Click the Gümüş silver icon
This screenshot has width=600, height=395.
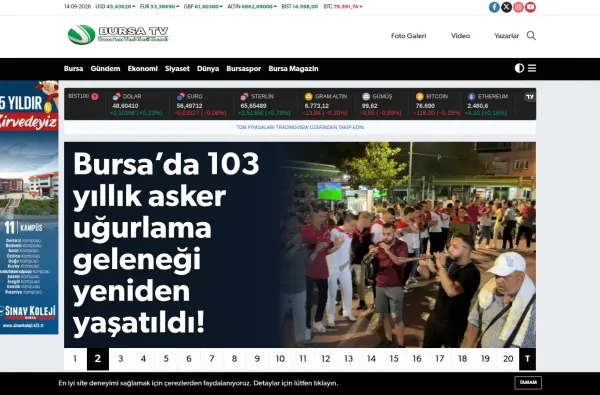pos(366,96)
